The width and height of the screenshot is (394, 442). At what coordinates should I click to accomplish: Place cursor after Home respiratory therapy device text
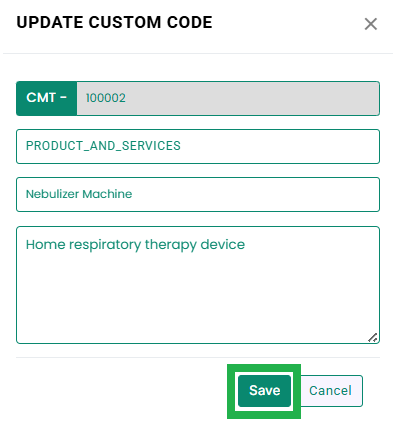point(246,245)
